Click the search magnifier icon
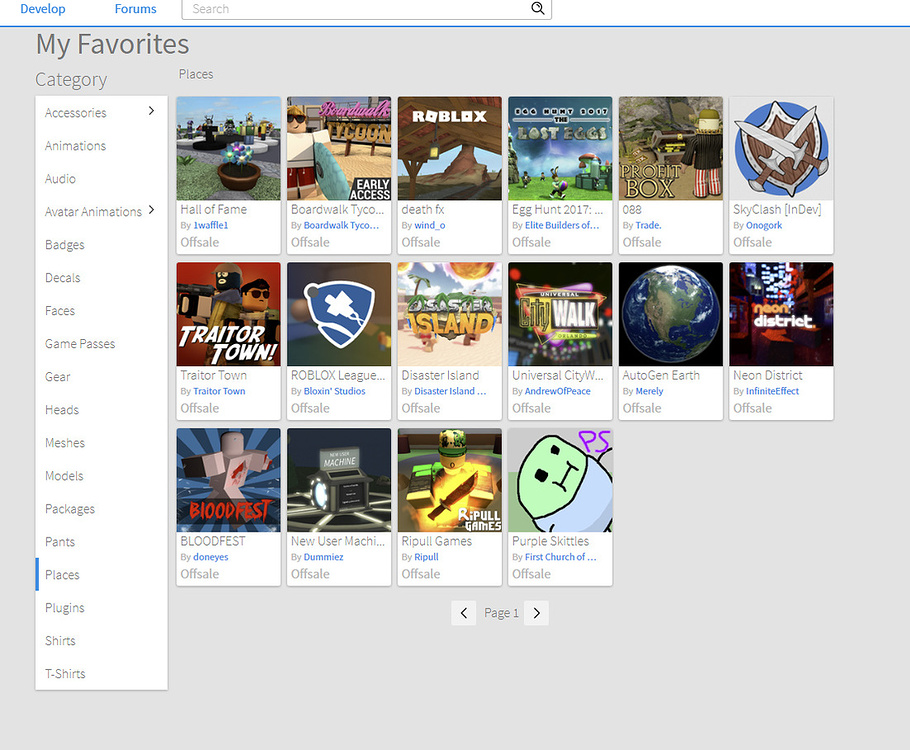The image size is (910, 750). point(537,9)
